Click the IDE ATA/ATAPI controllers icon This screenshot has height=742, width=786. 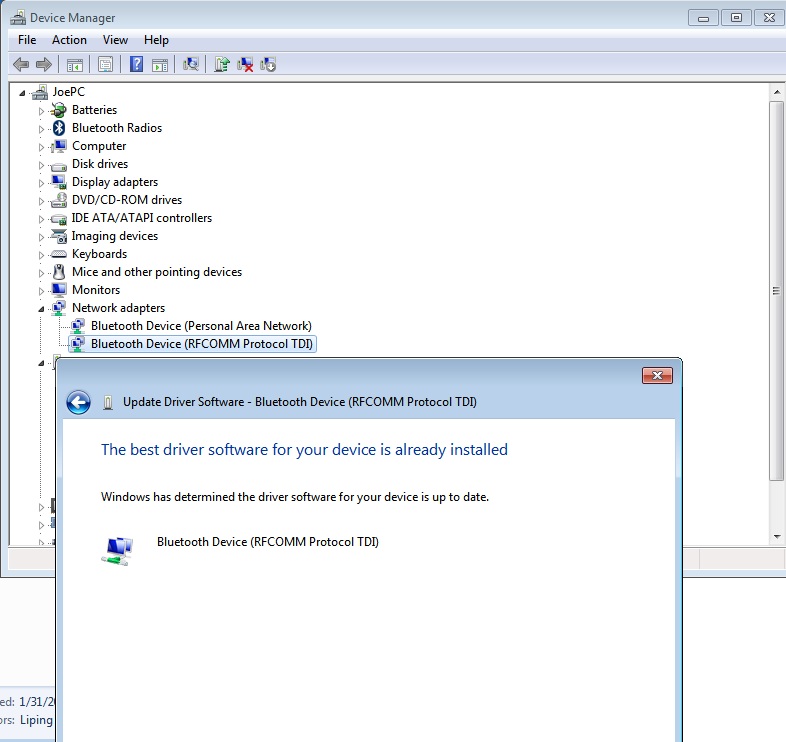[x=59, y=219]
